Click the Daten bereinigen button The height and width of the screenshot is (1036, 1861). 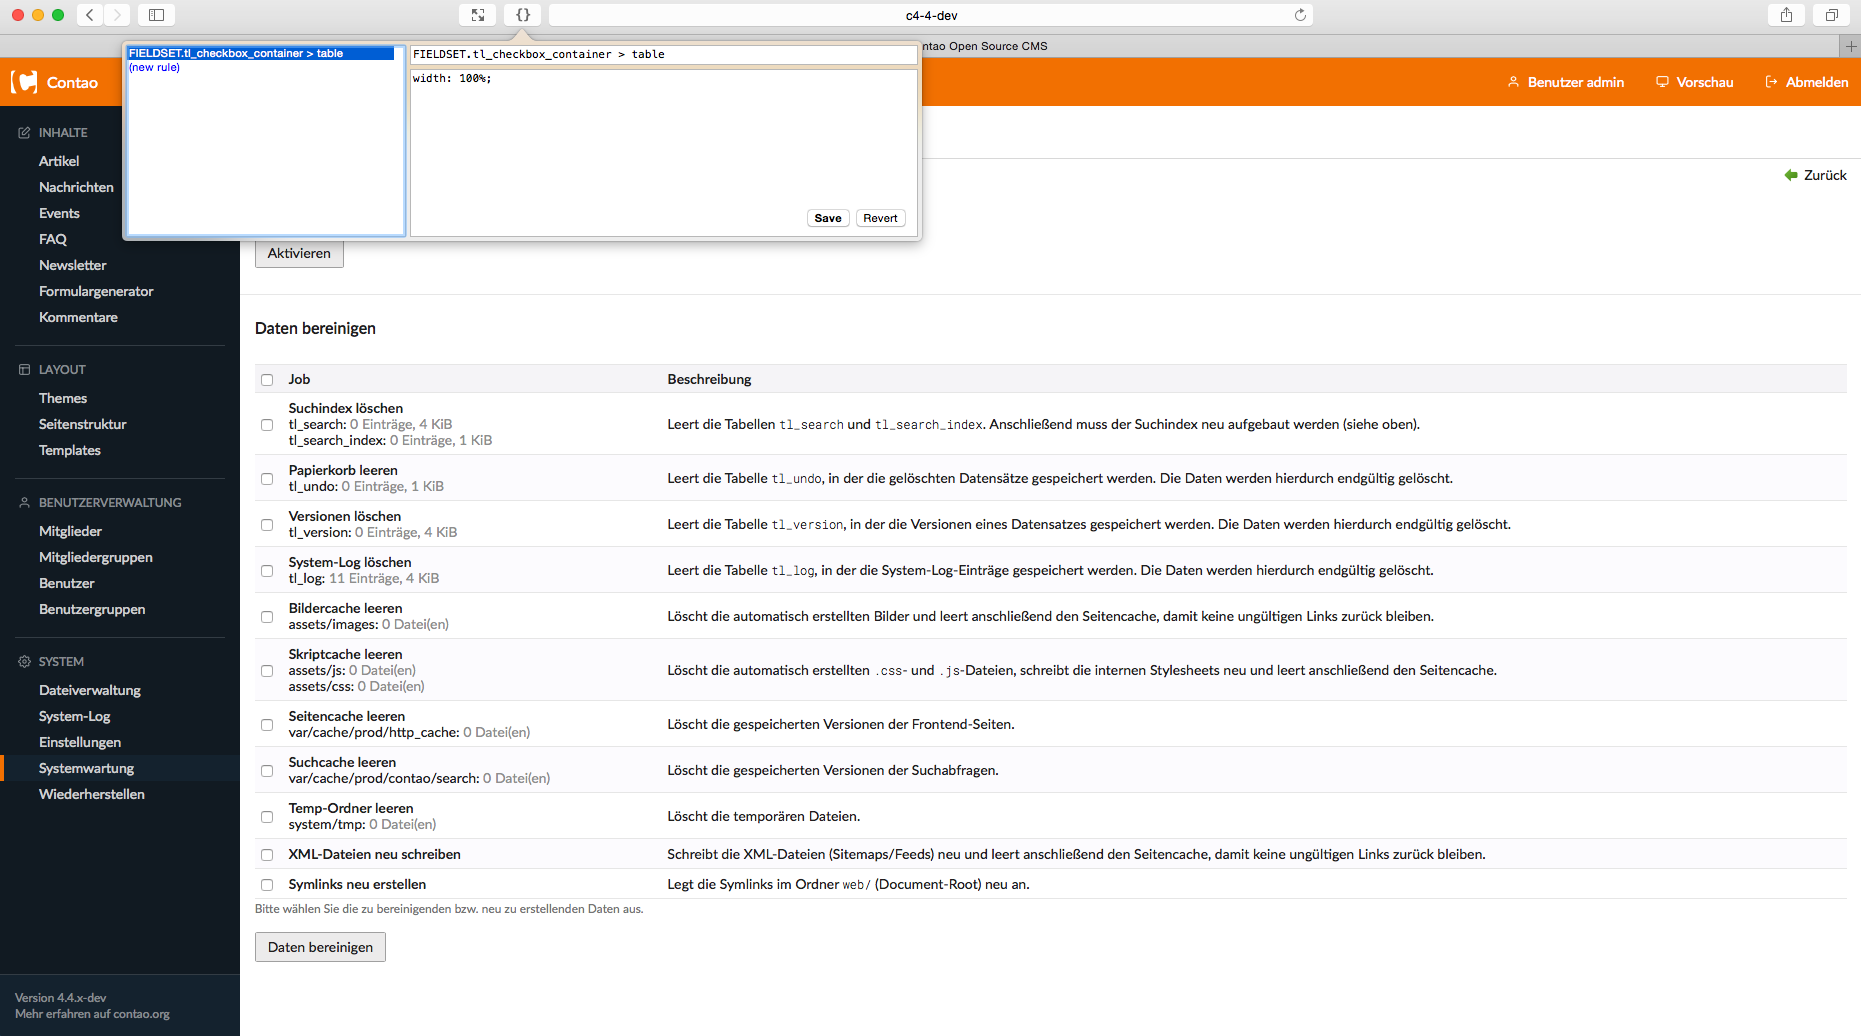(320, 947)
